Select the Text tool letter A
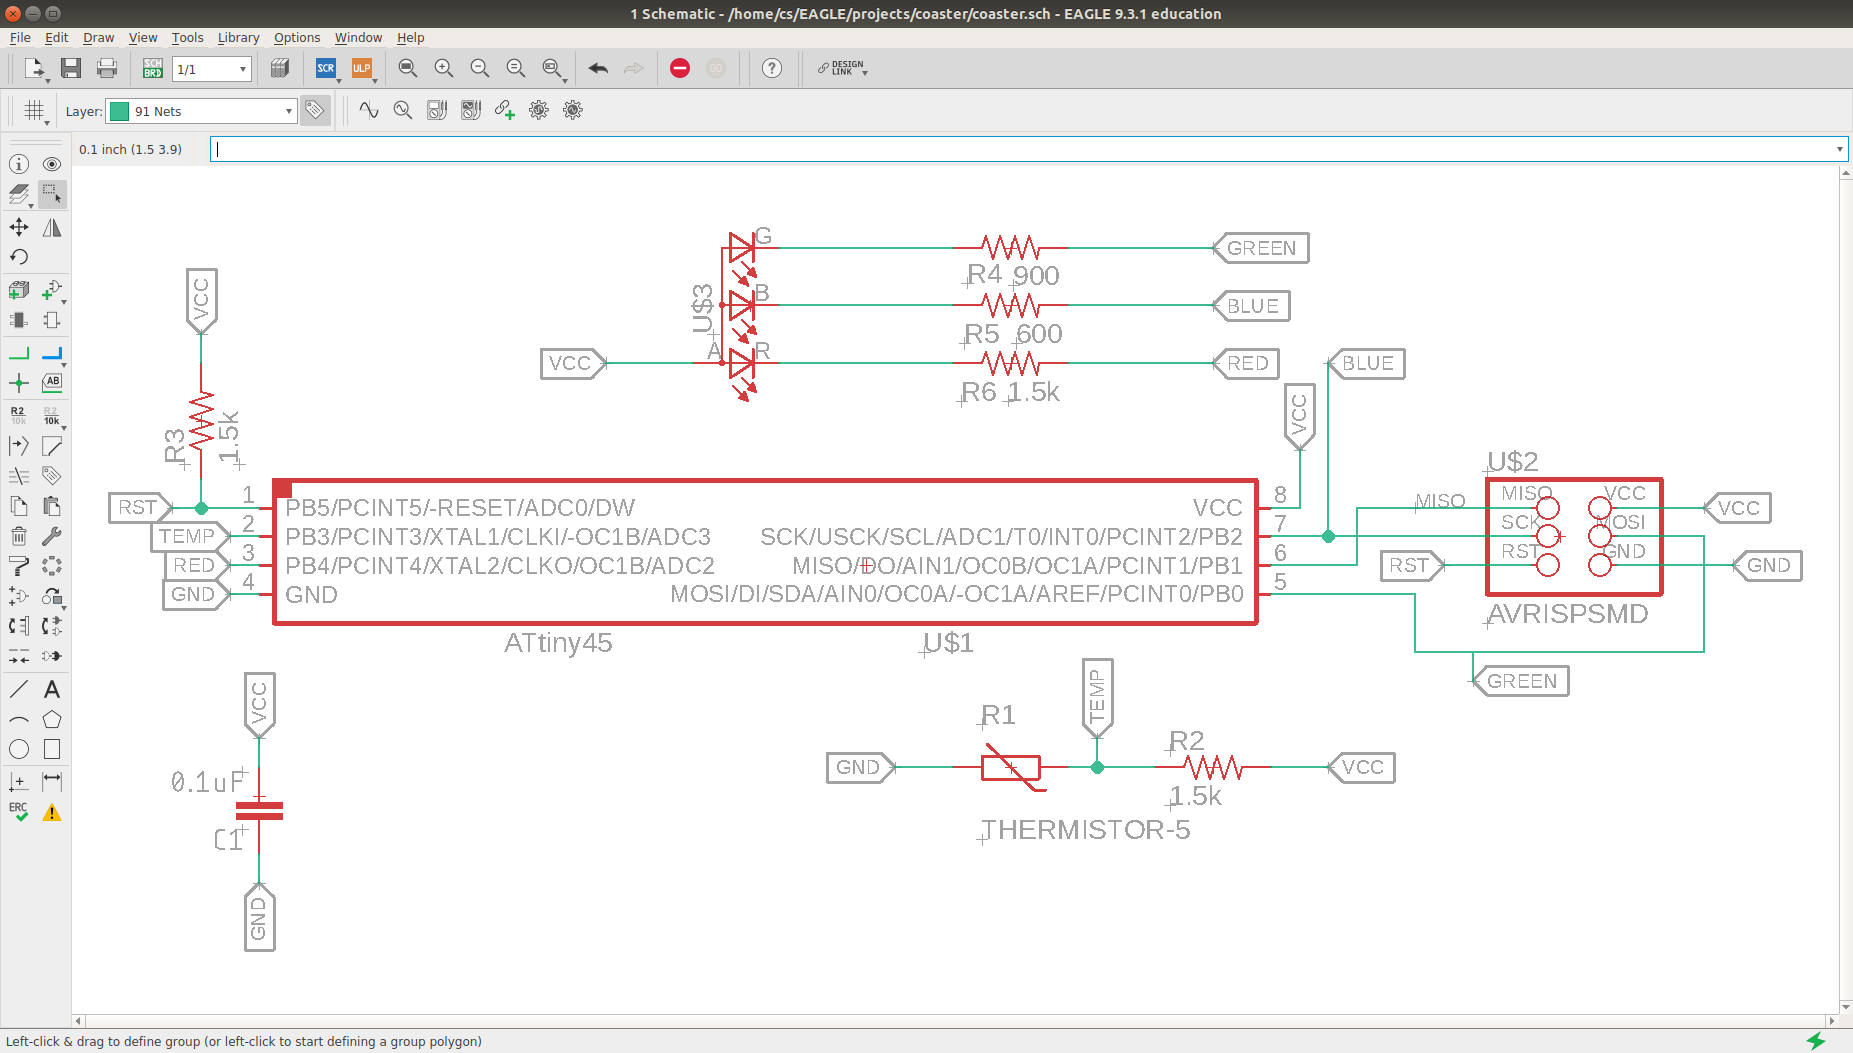The width and height of the screenshot is (1853, 1053). pos(52,689)
